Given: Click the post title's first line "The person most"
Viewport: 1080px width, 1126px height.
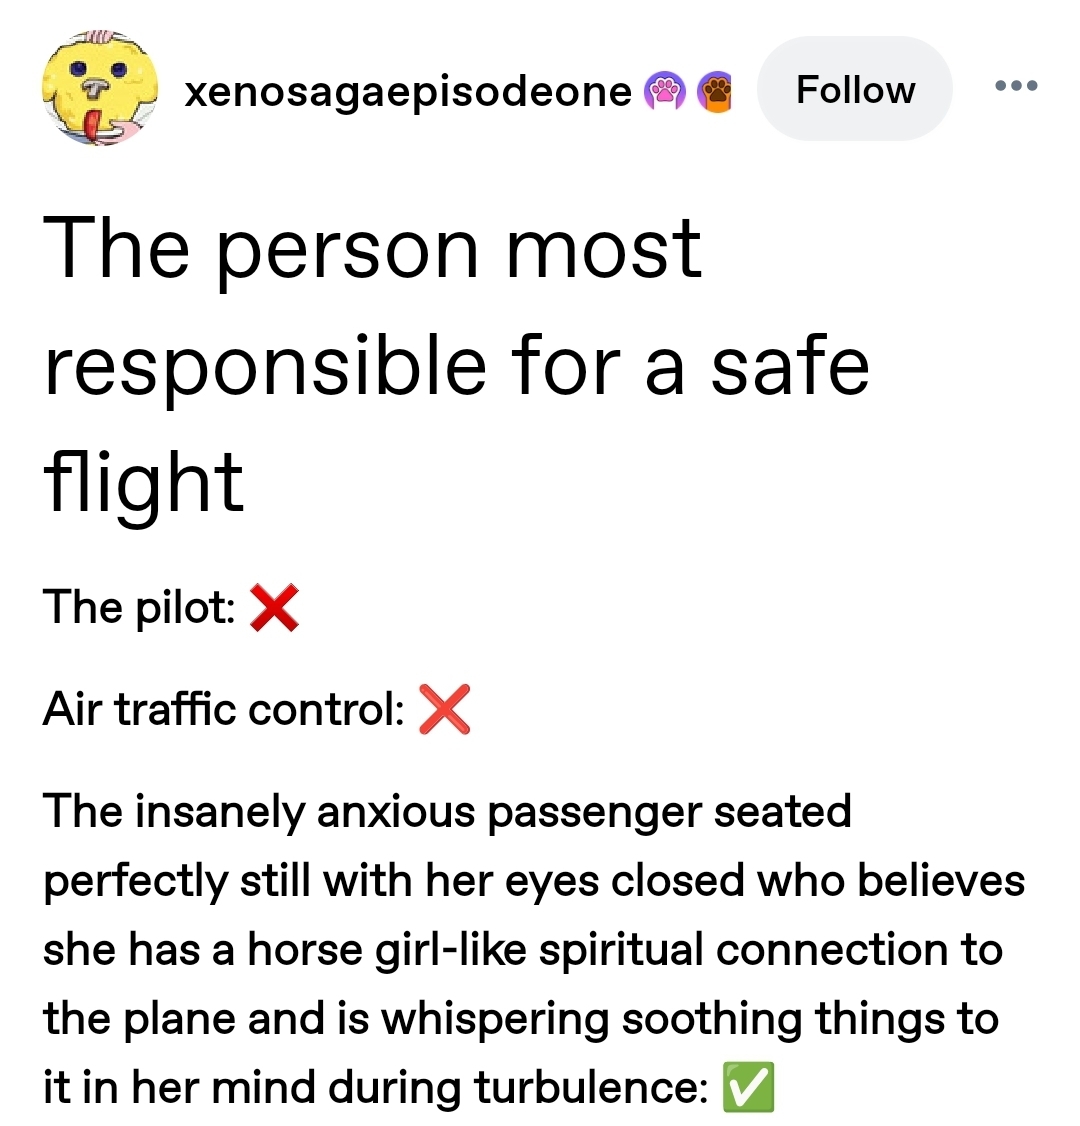Looking at the screenshot, I should 372,249.
